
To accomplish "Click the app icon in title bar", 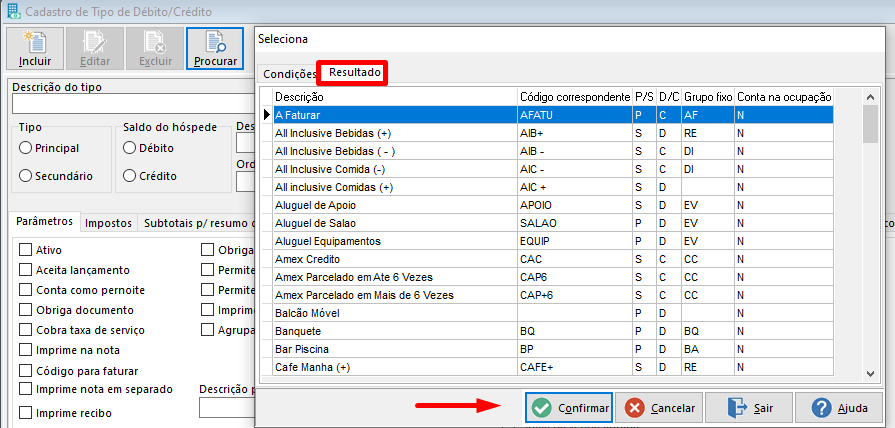I will point(13,11).
